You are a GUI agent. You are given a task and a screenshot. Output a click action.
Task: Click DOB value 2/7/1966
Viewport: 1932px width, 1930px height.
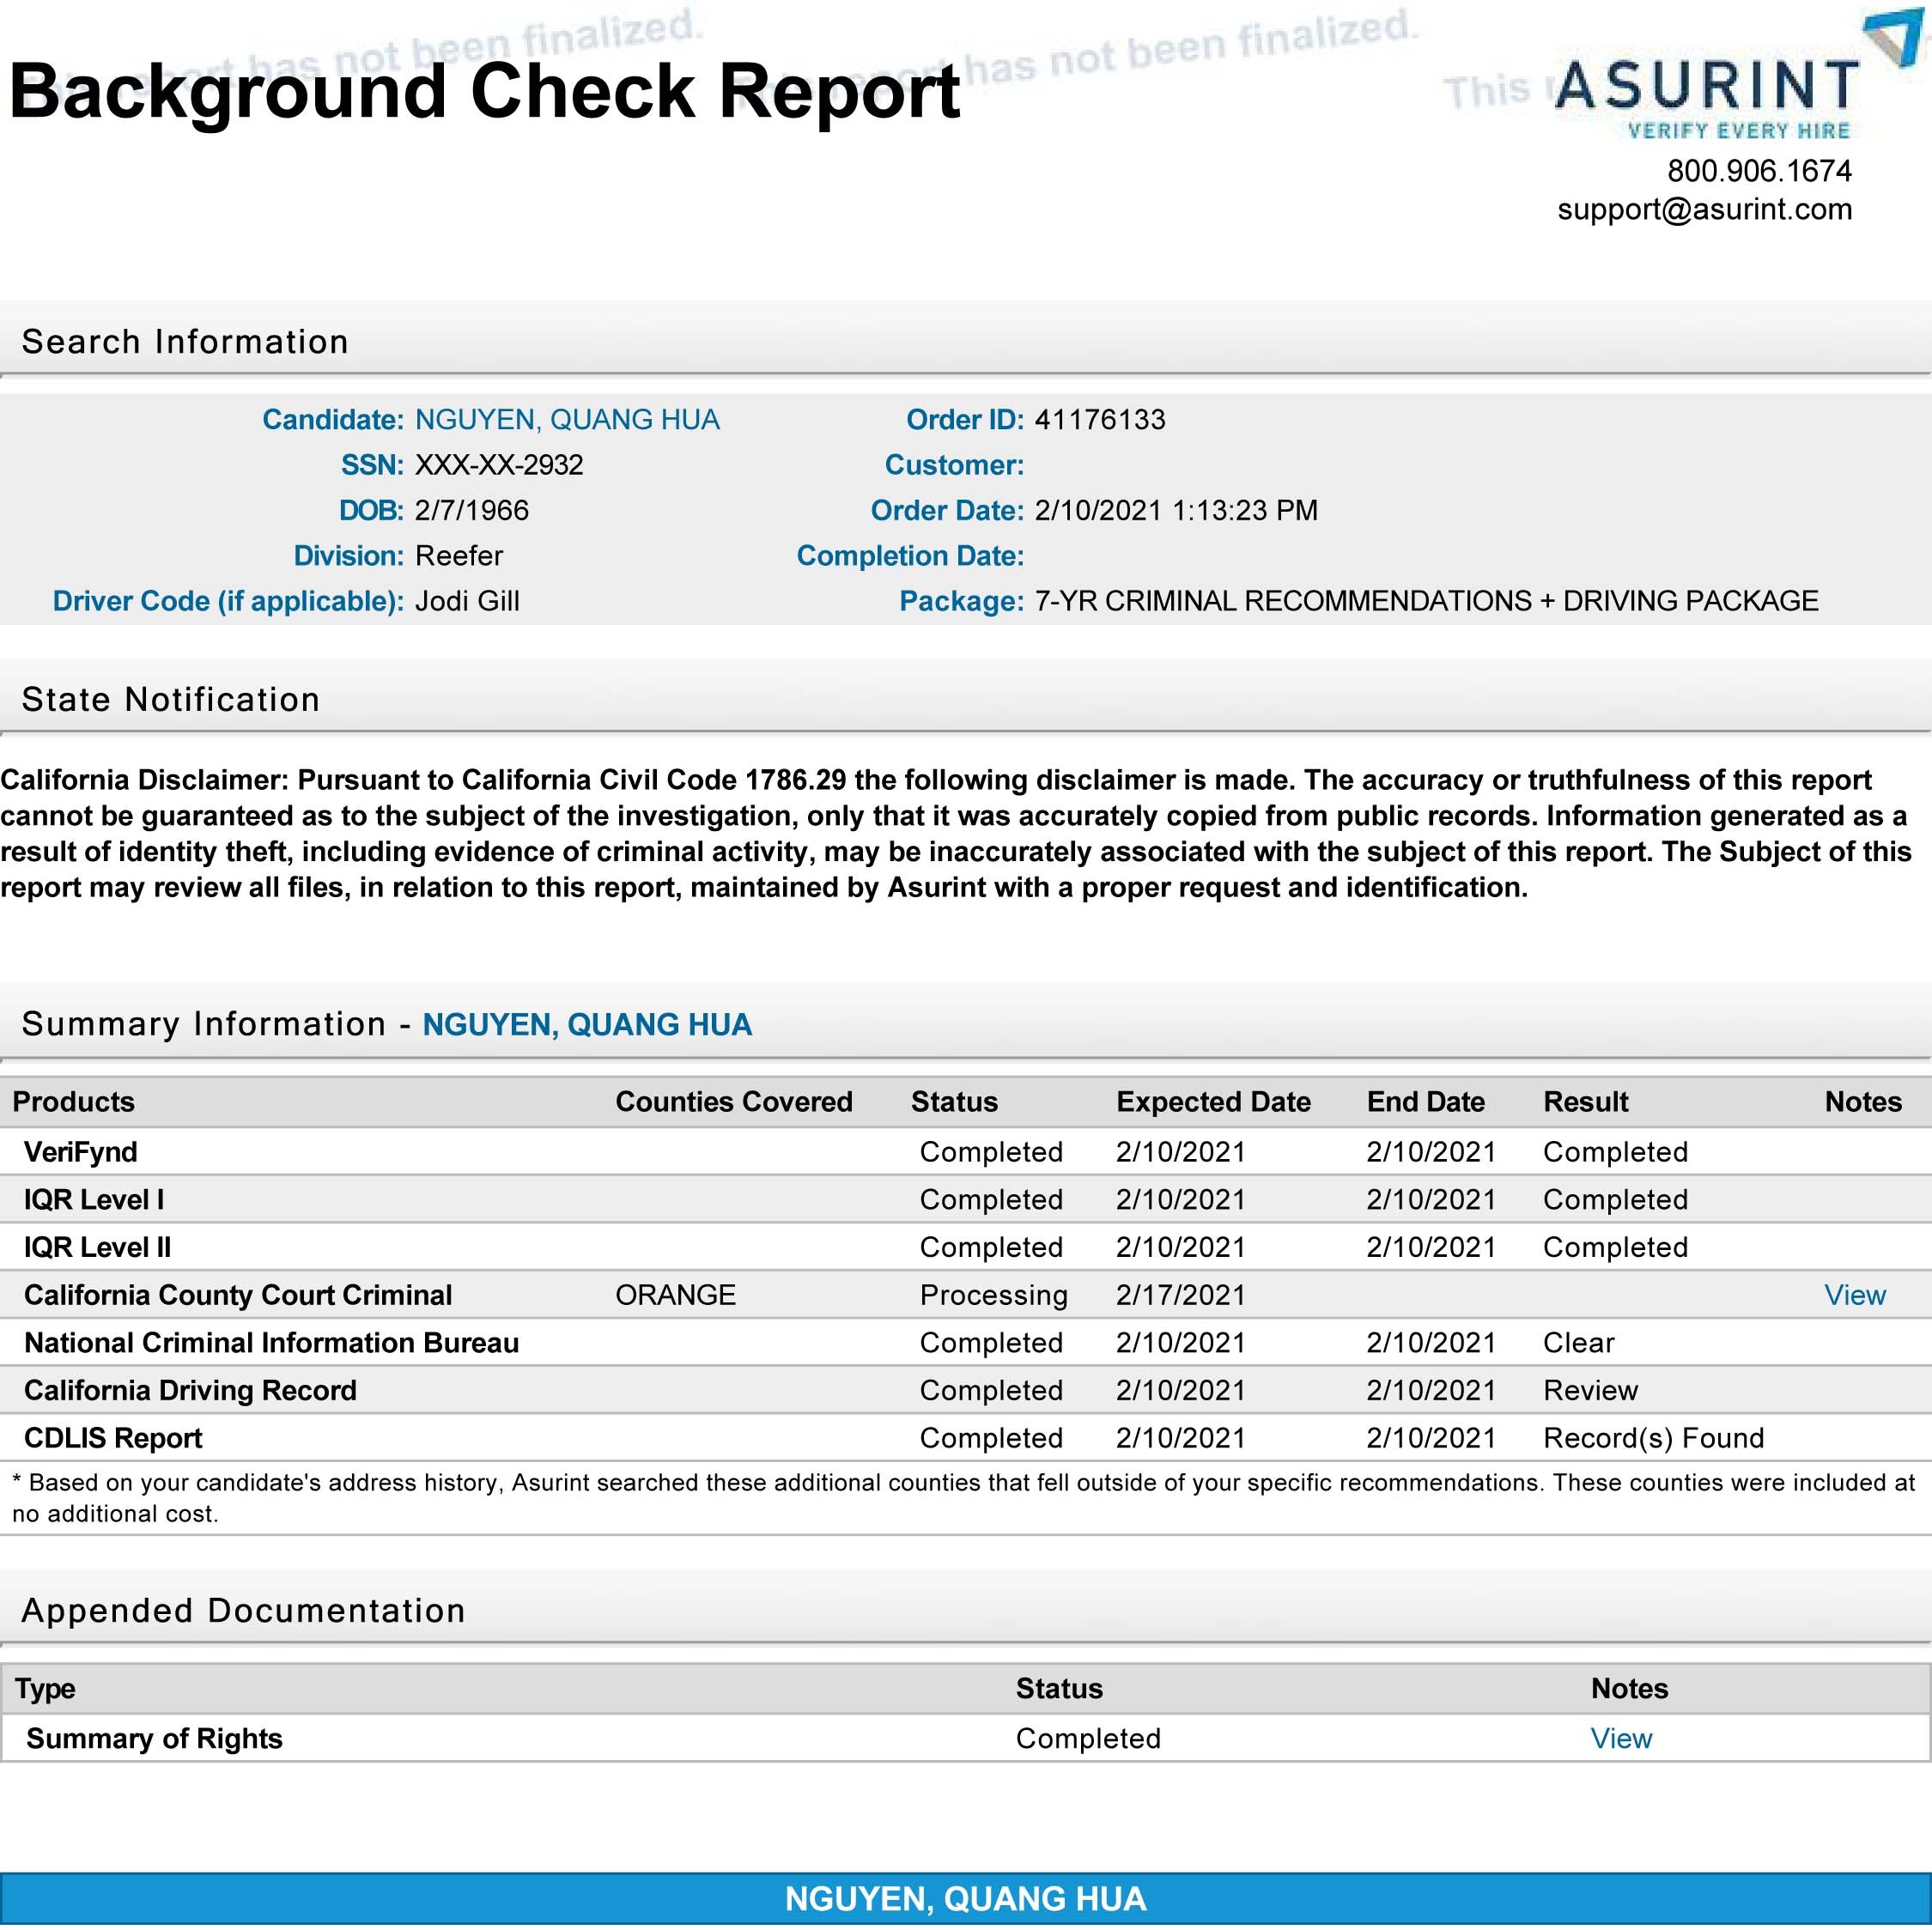pos(472,510)
